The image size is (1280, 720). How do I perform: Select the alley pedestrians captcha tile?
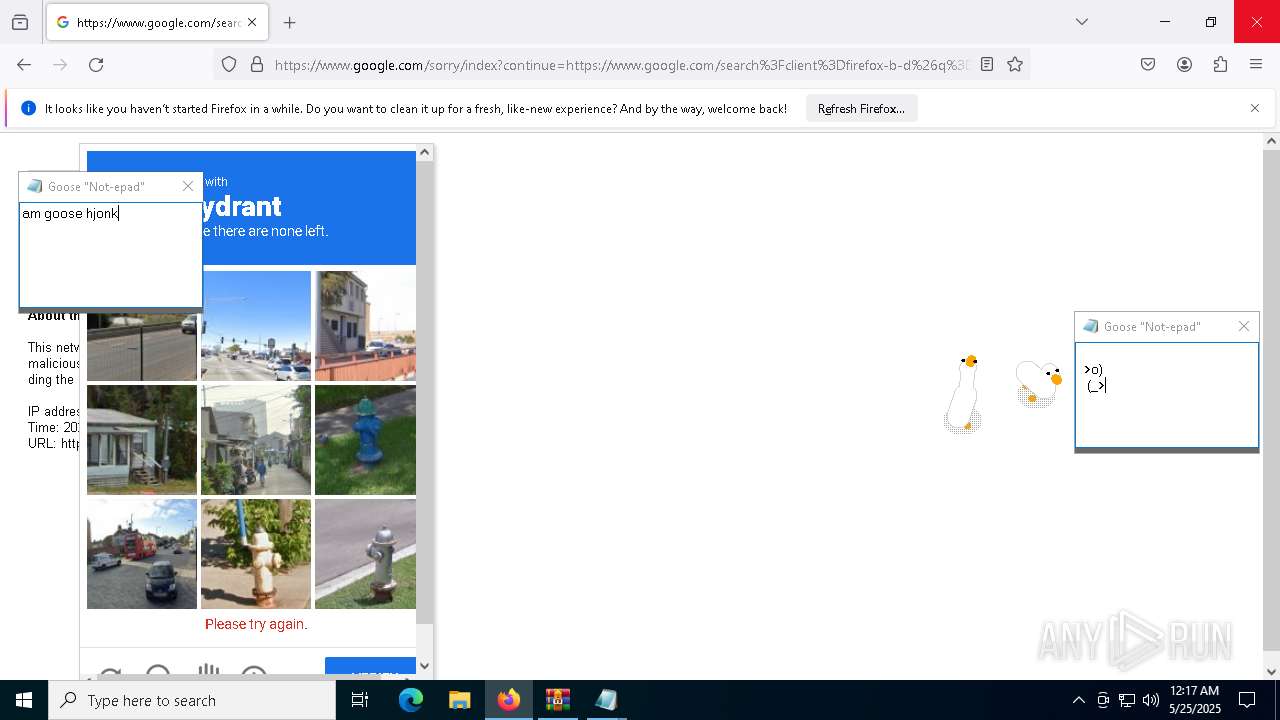[256, 440]
